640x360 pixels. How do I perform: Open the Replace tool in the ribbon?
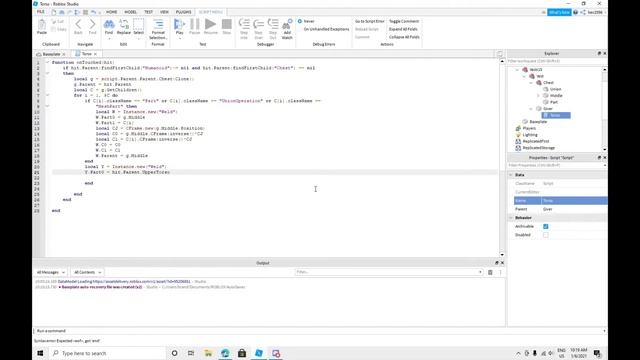124,27
